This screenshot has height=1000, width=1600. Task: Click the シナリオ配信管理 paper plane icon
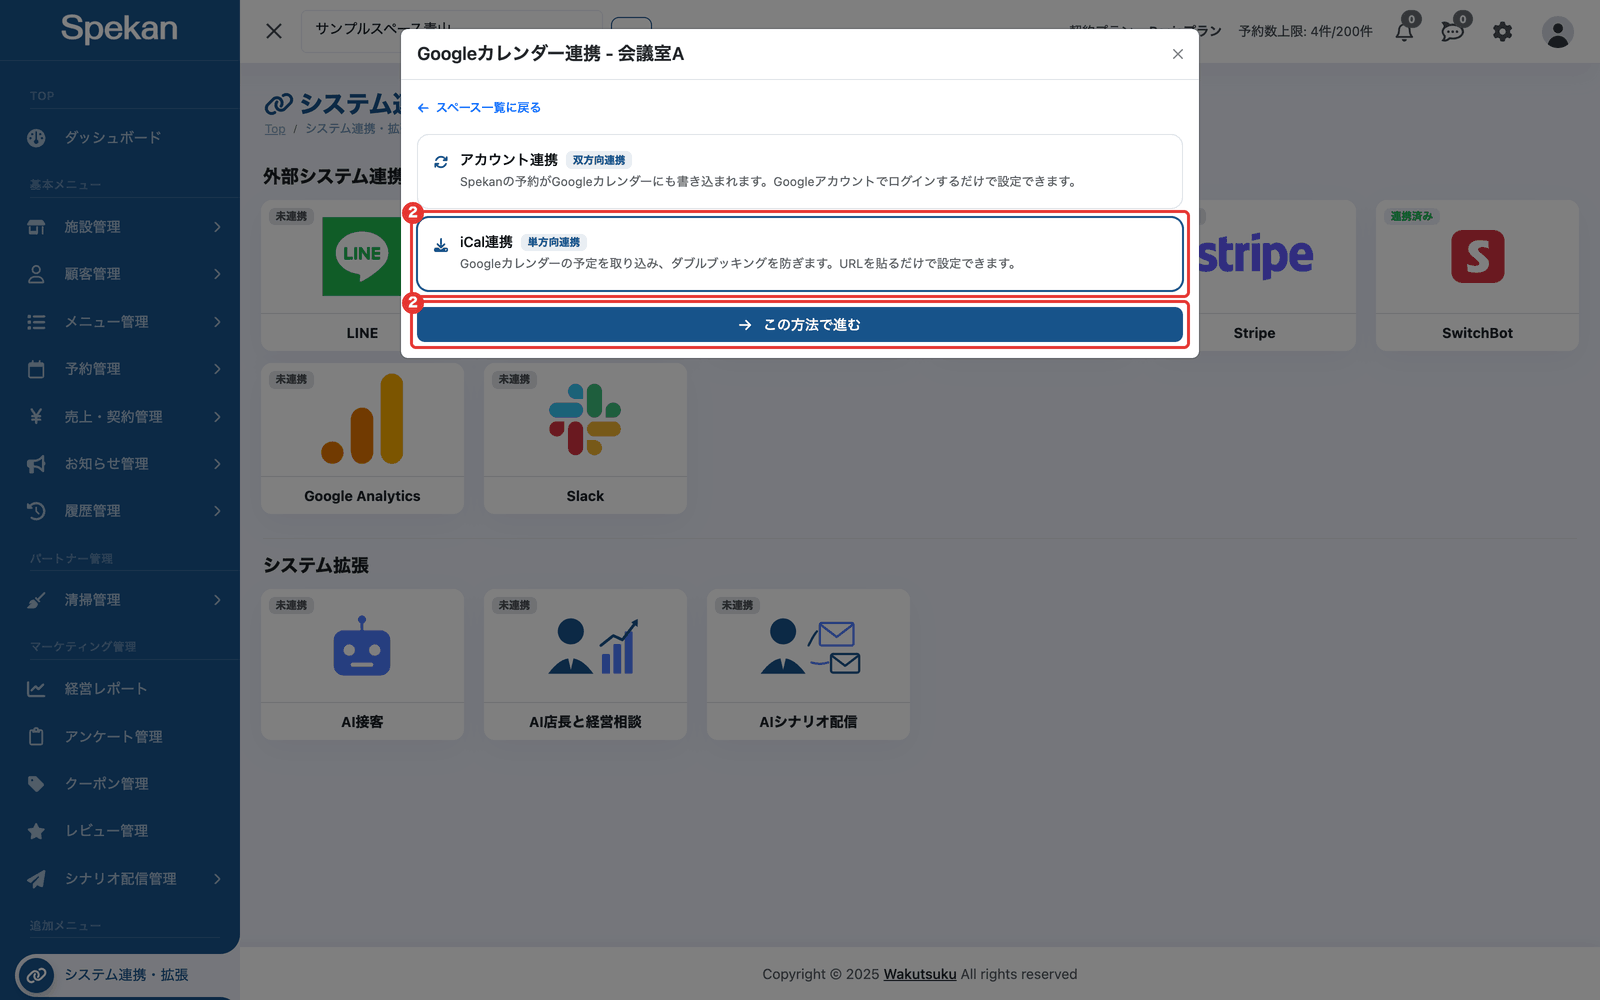point(36,879)
